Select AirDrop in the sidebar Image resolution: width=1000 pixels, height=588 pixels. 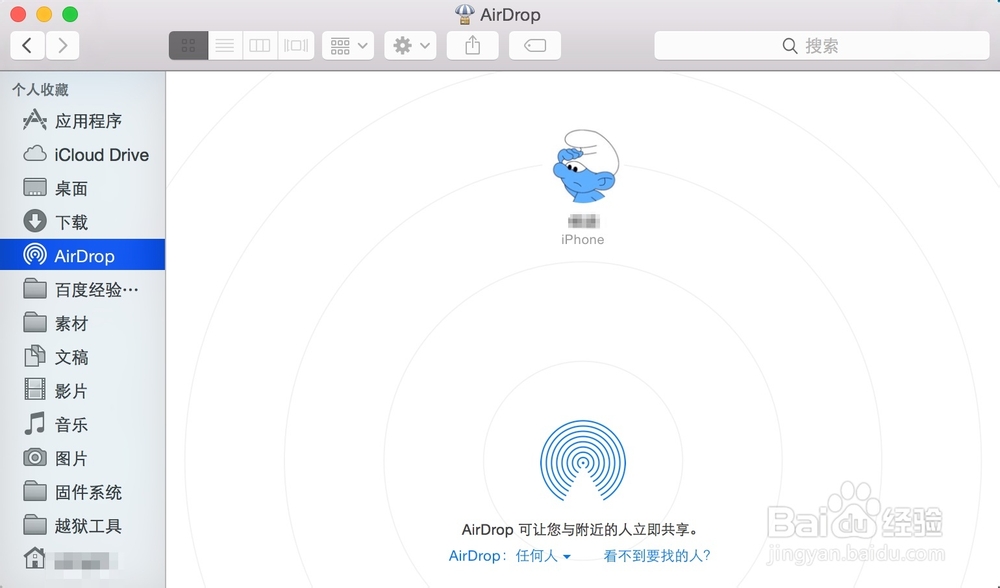[x=82, y=255]
